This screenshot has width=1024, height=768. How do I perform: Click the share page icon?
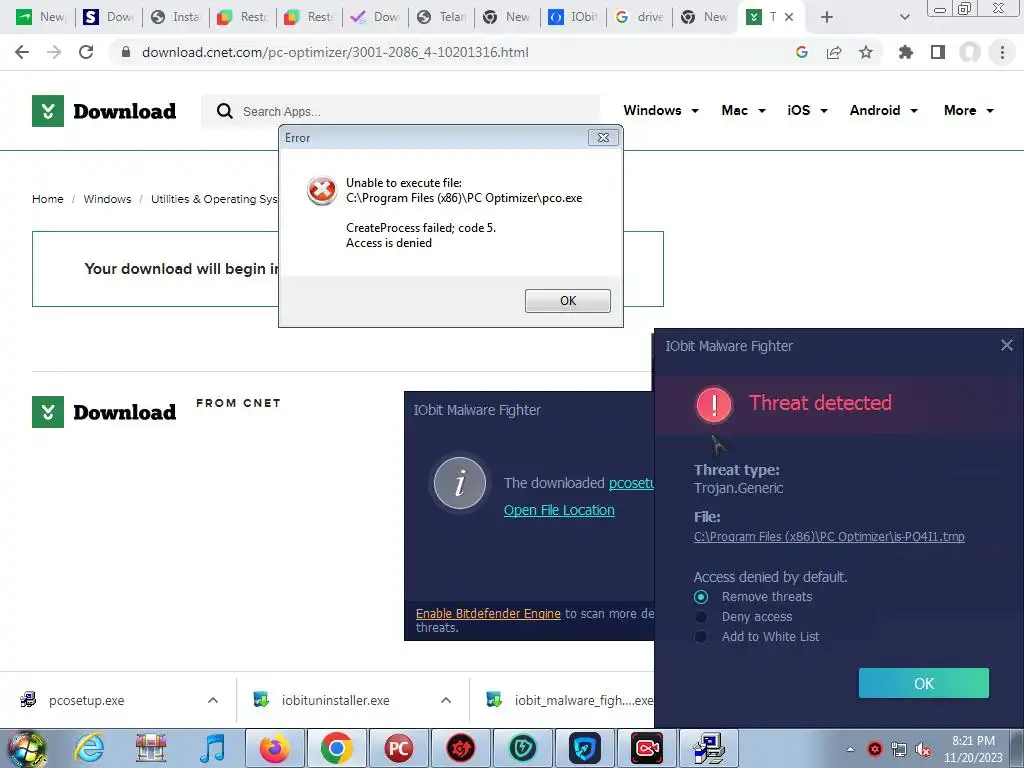(834, 52)
